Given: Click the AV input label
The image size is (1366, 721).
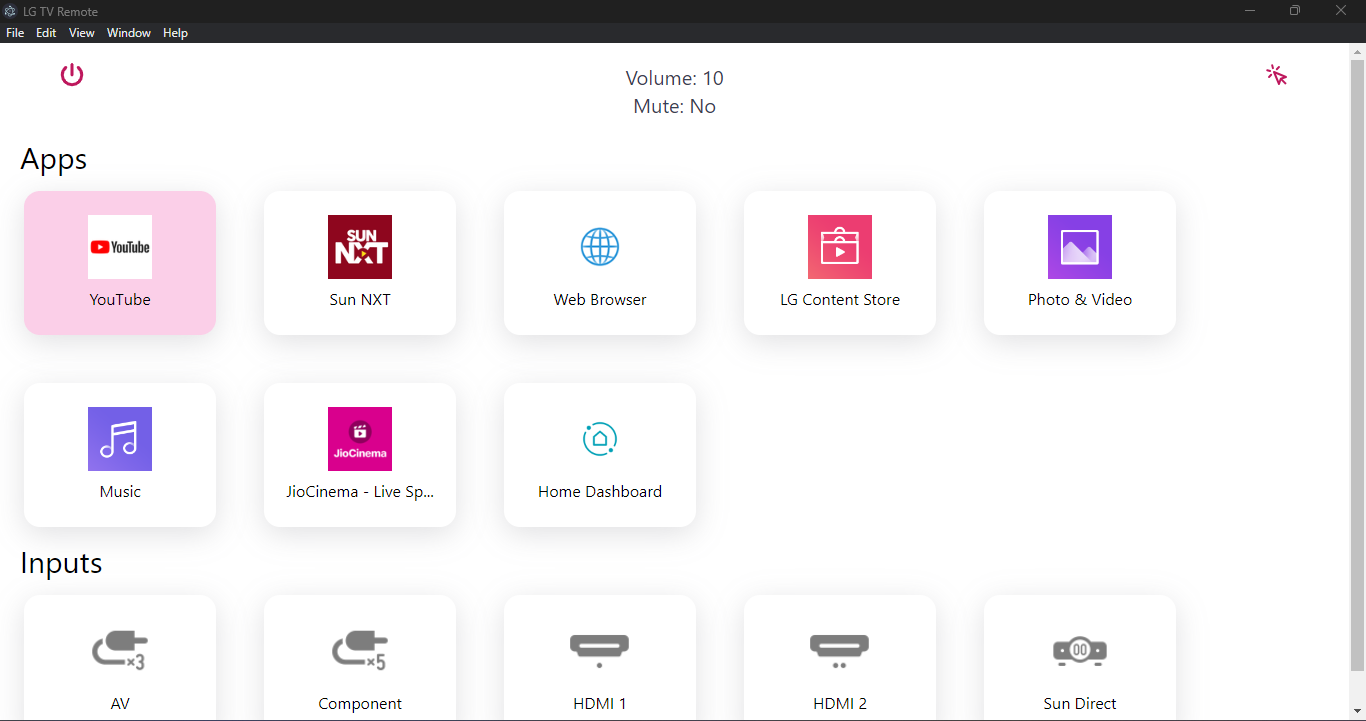Looking at the screenshot, I should (x=120, y=703).
